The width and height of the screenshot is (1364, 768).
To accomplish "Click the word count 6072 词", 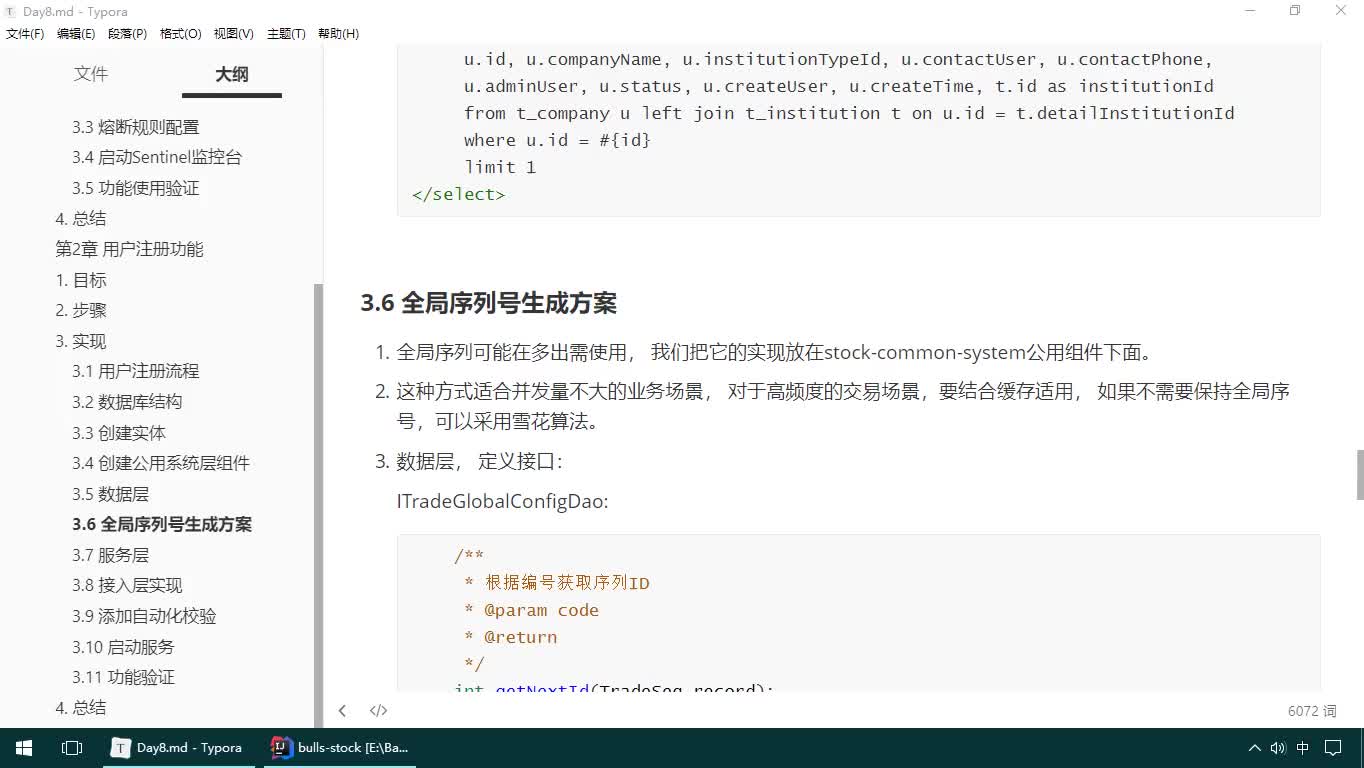I will 1312,711.
